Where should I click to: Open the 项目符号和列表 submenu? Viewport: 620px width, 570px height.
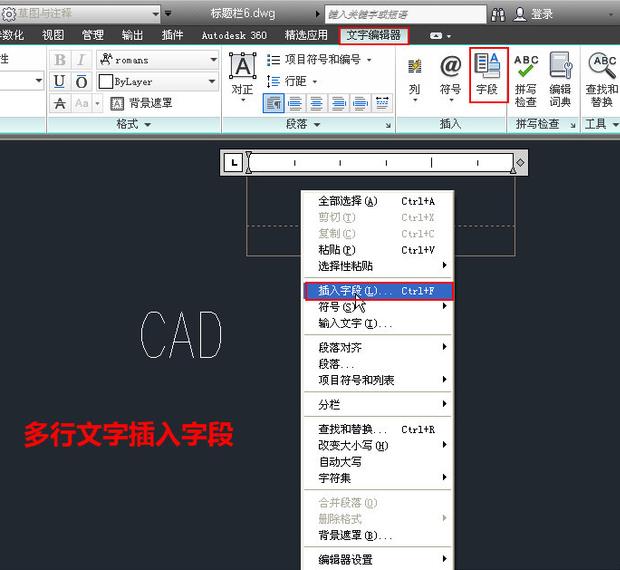pos(378,380)
